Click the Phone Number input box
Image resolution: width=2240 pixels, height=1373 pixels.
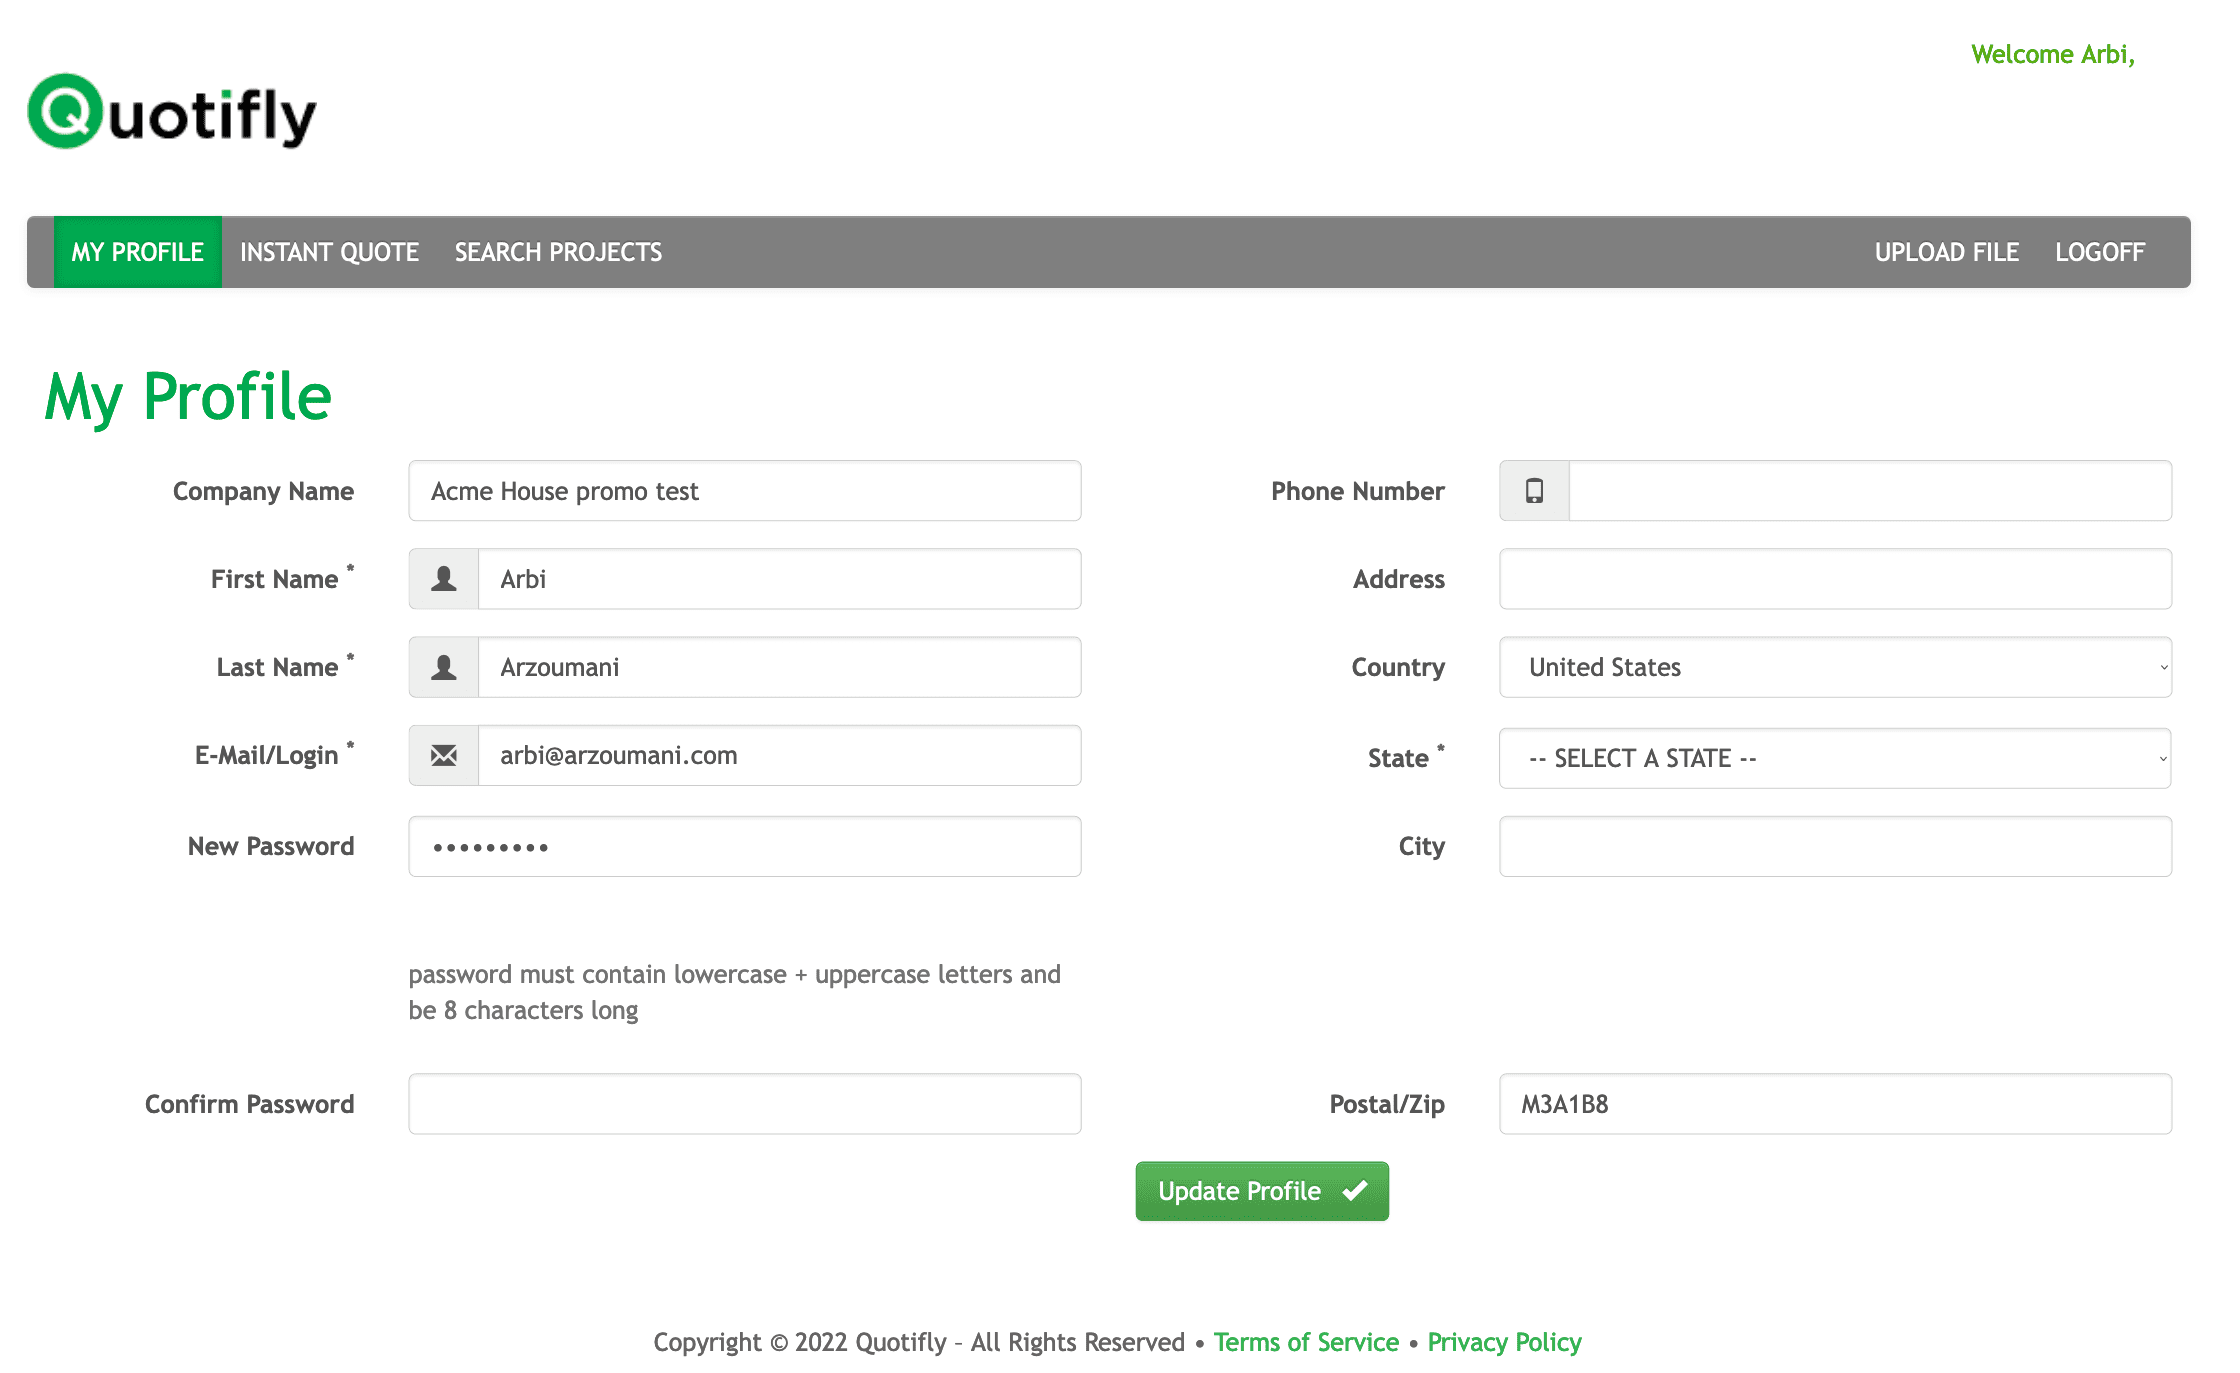[x=1870, y=491]
